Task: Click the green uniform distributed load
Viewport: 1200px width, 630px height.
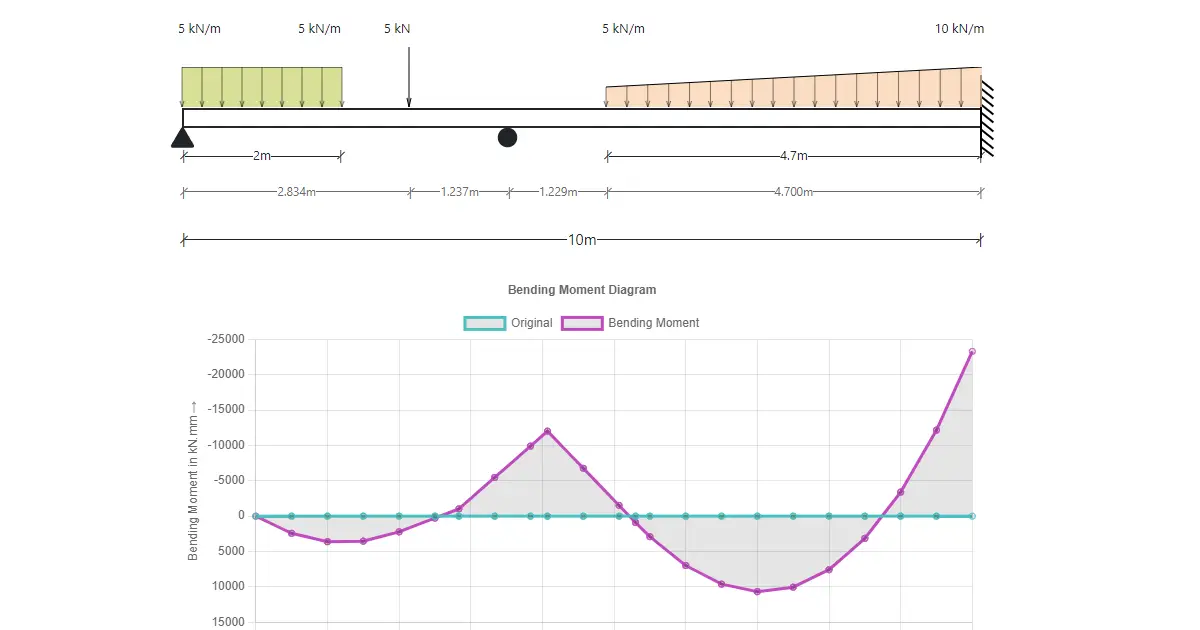Action: (262, 87)
